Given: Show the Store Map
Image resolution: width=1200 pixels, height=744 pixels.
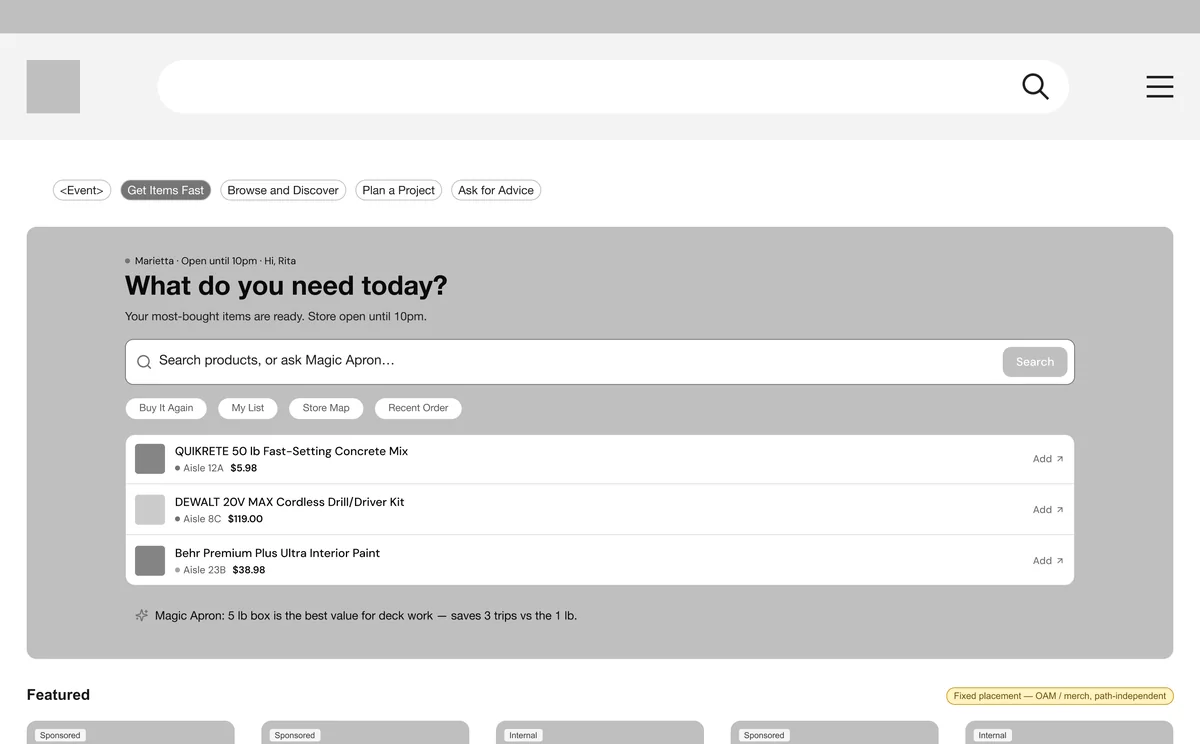Looking at the screenshot, I should tap(326, 408).
